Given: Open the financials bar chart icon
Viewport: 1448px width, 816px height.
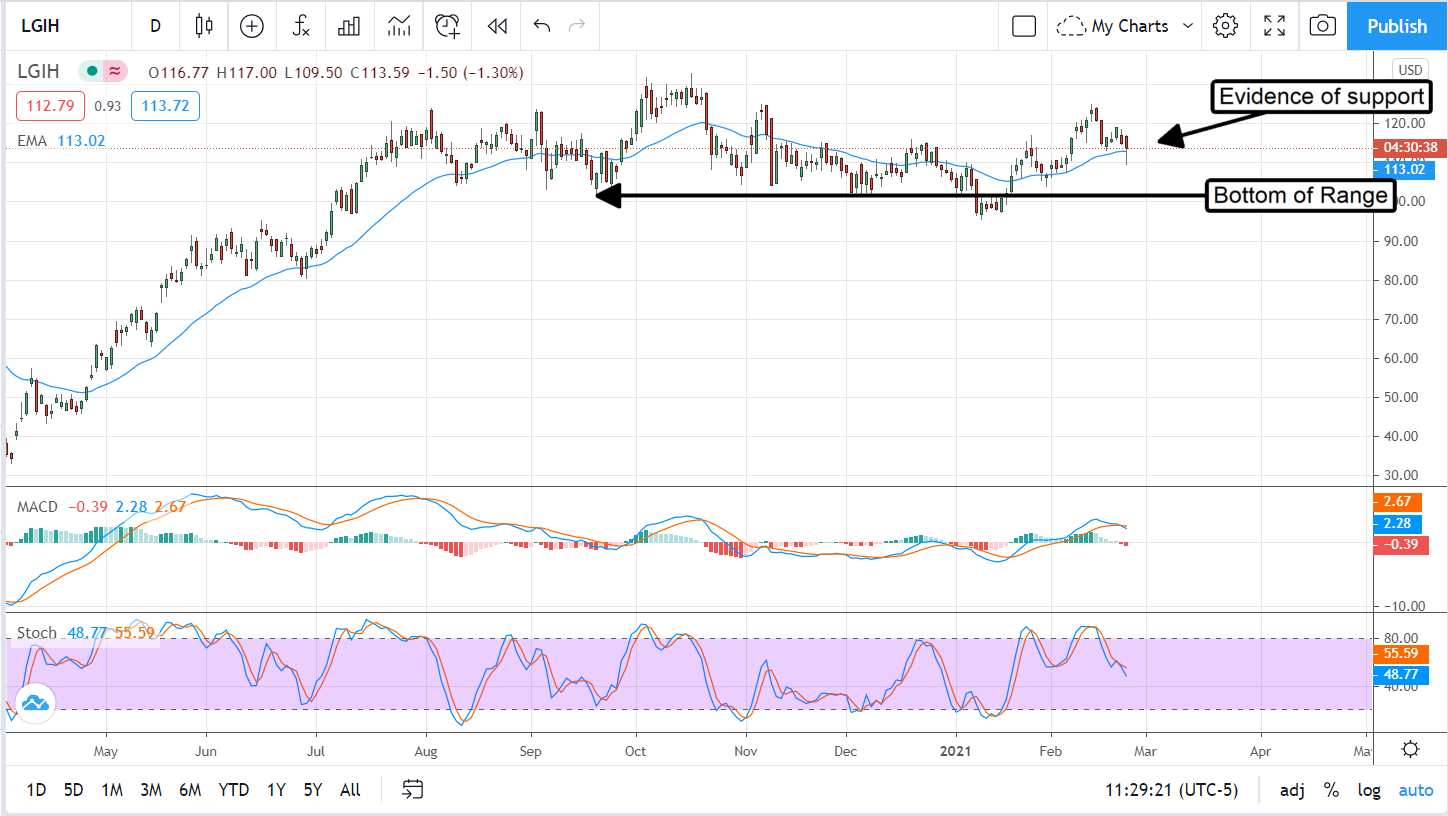Looking at the screenshot, I should (x=349, y=26).
